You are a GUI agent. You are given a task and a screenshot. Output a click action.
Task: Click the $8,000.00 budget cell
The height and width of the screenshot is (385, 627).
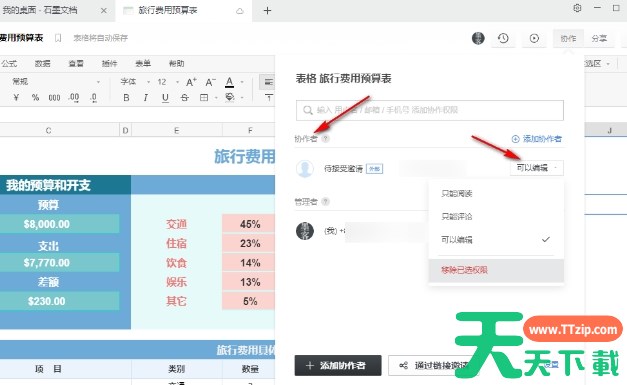point(60,224)
